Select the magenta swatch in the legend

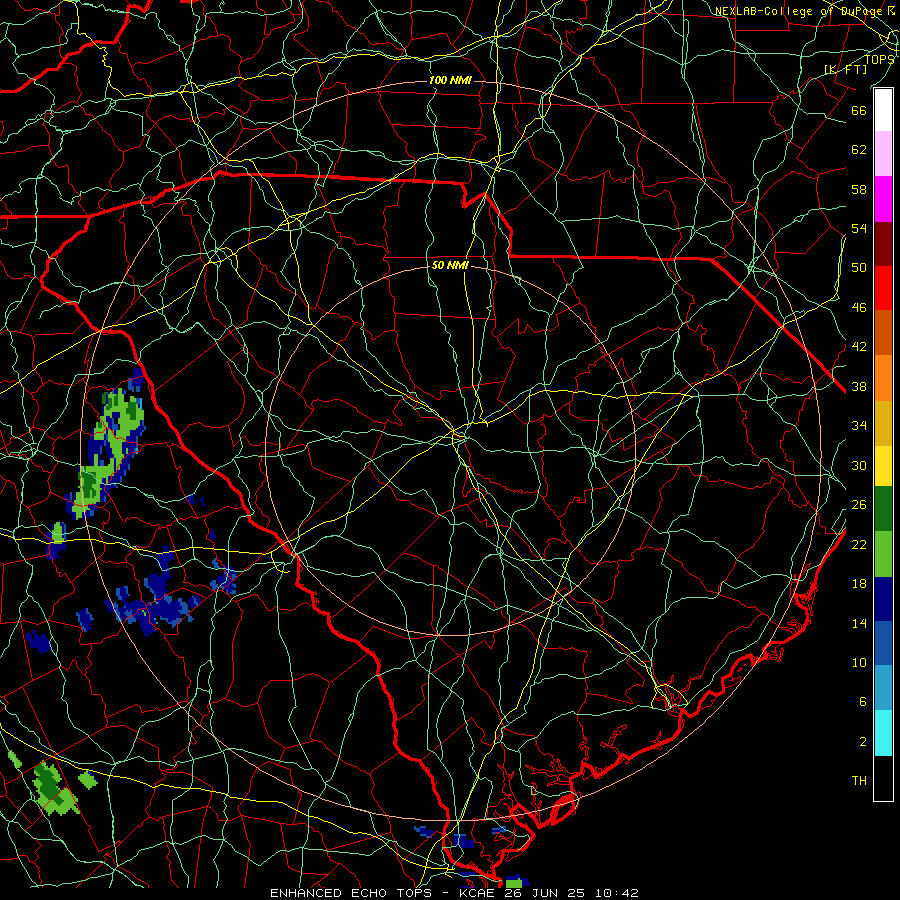pyautogui.click(x=883, y=199)
